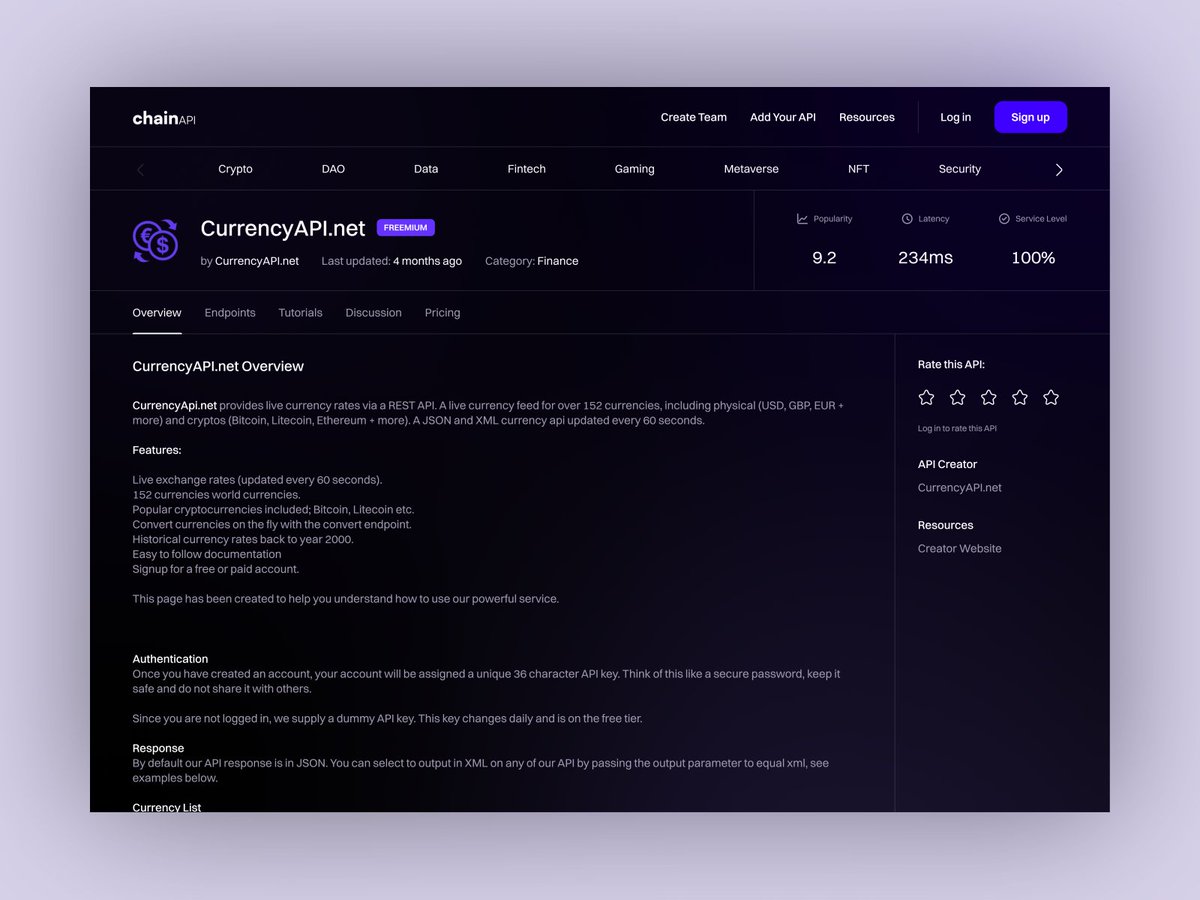Image resolution: width=1200 pixels, height=900 pixels.
Task: Select the Data category
Action: (426, 170)
